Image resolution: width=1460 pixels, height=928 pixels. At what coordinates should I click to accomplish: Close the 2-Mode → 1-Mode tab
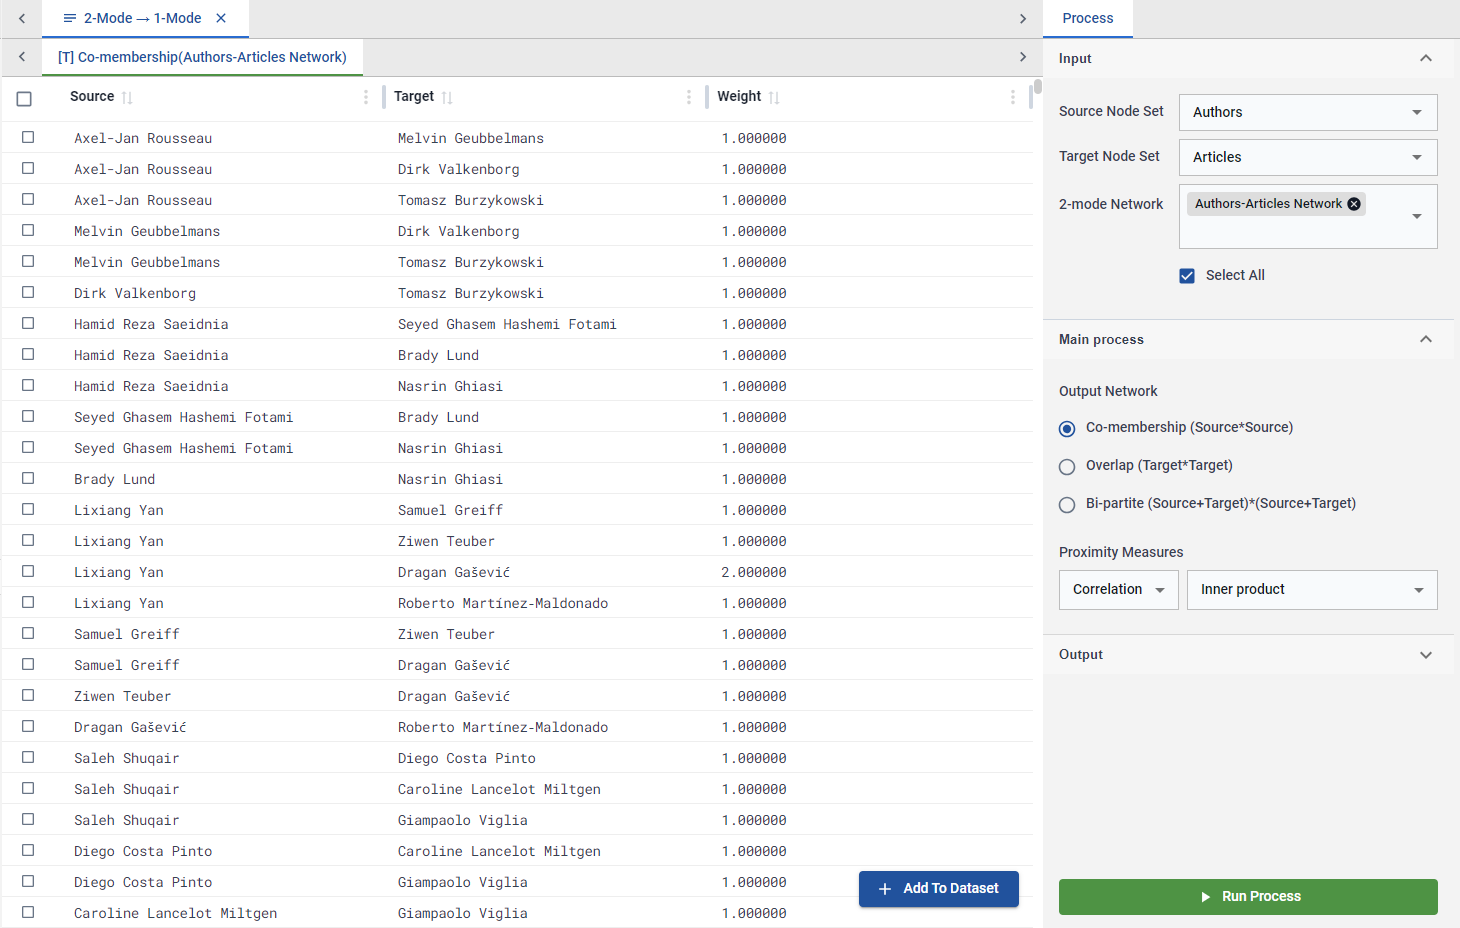tap(221, 18)
